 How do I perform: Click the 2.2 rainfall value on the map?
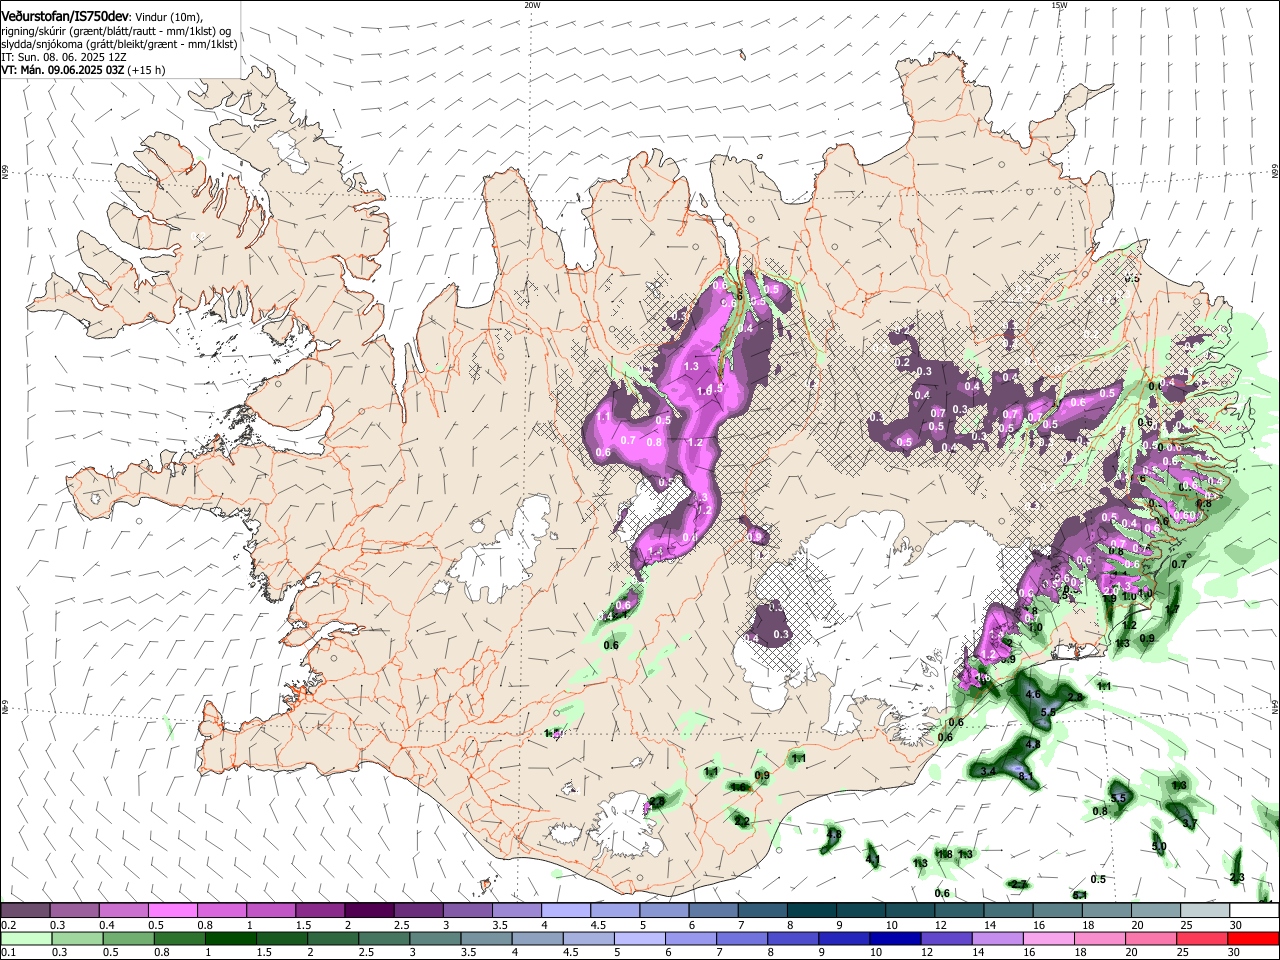click(x=742, y=821)
